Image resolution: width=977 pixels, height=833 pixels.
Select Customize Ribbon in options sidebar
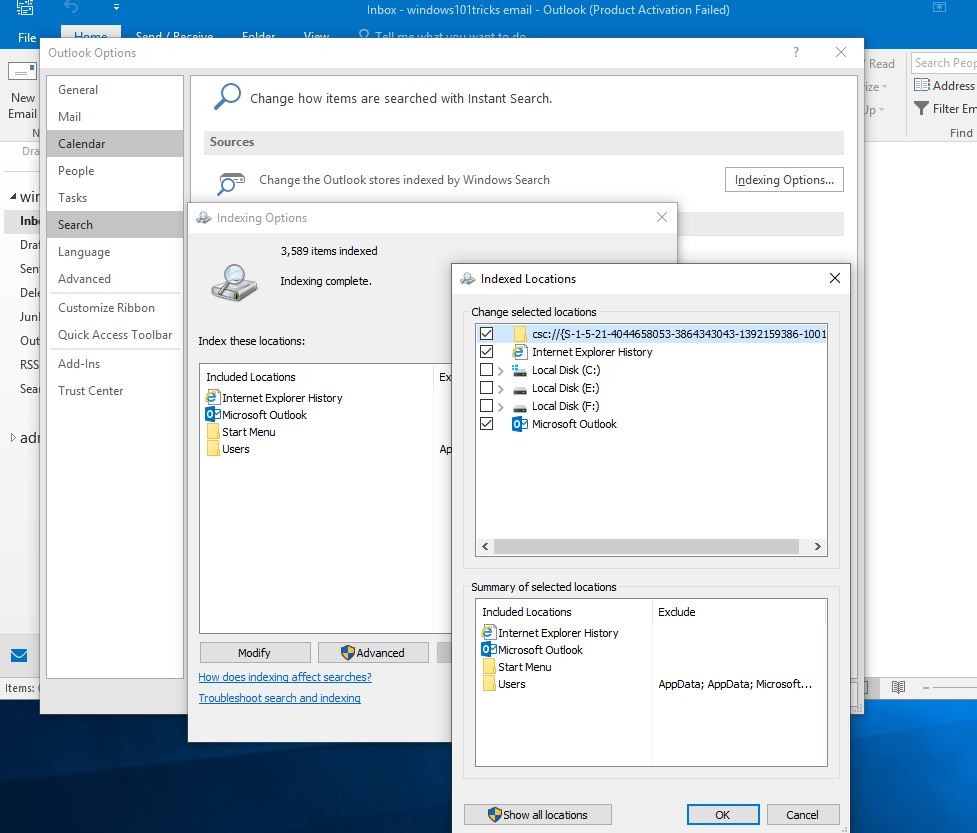(x=115, y=308)
